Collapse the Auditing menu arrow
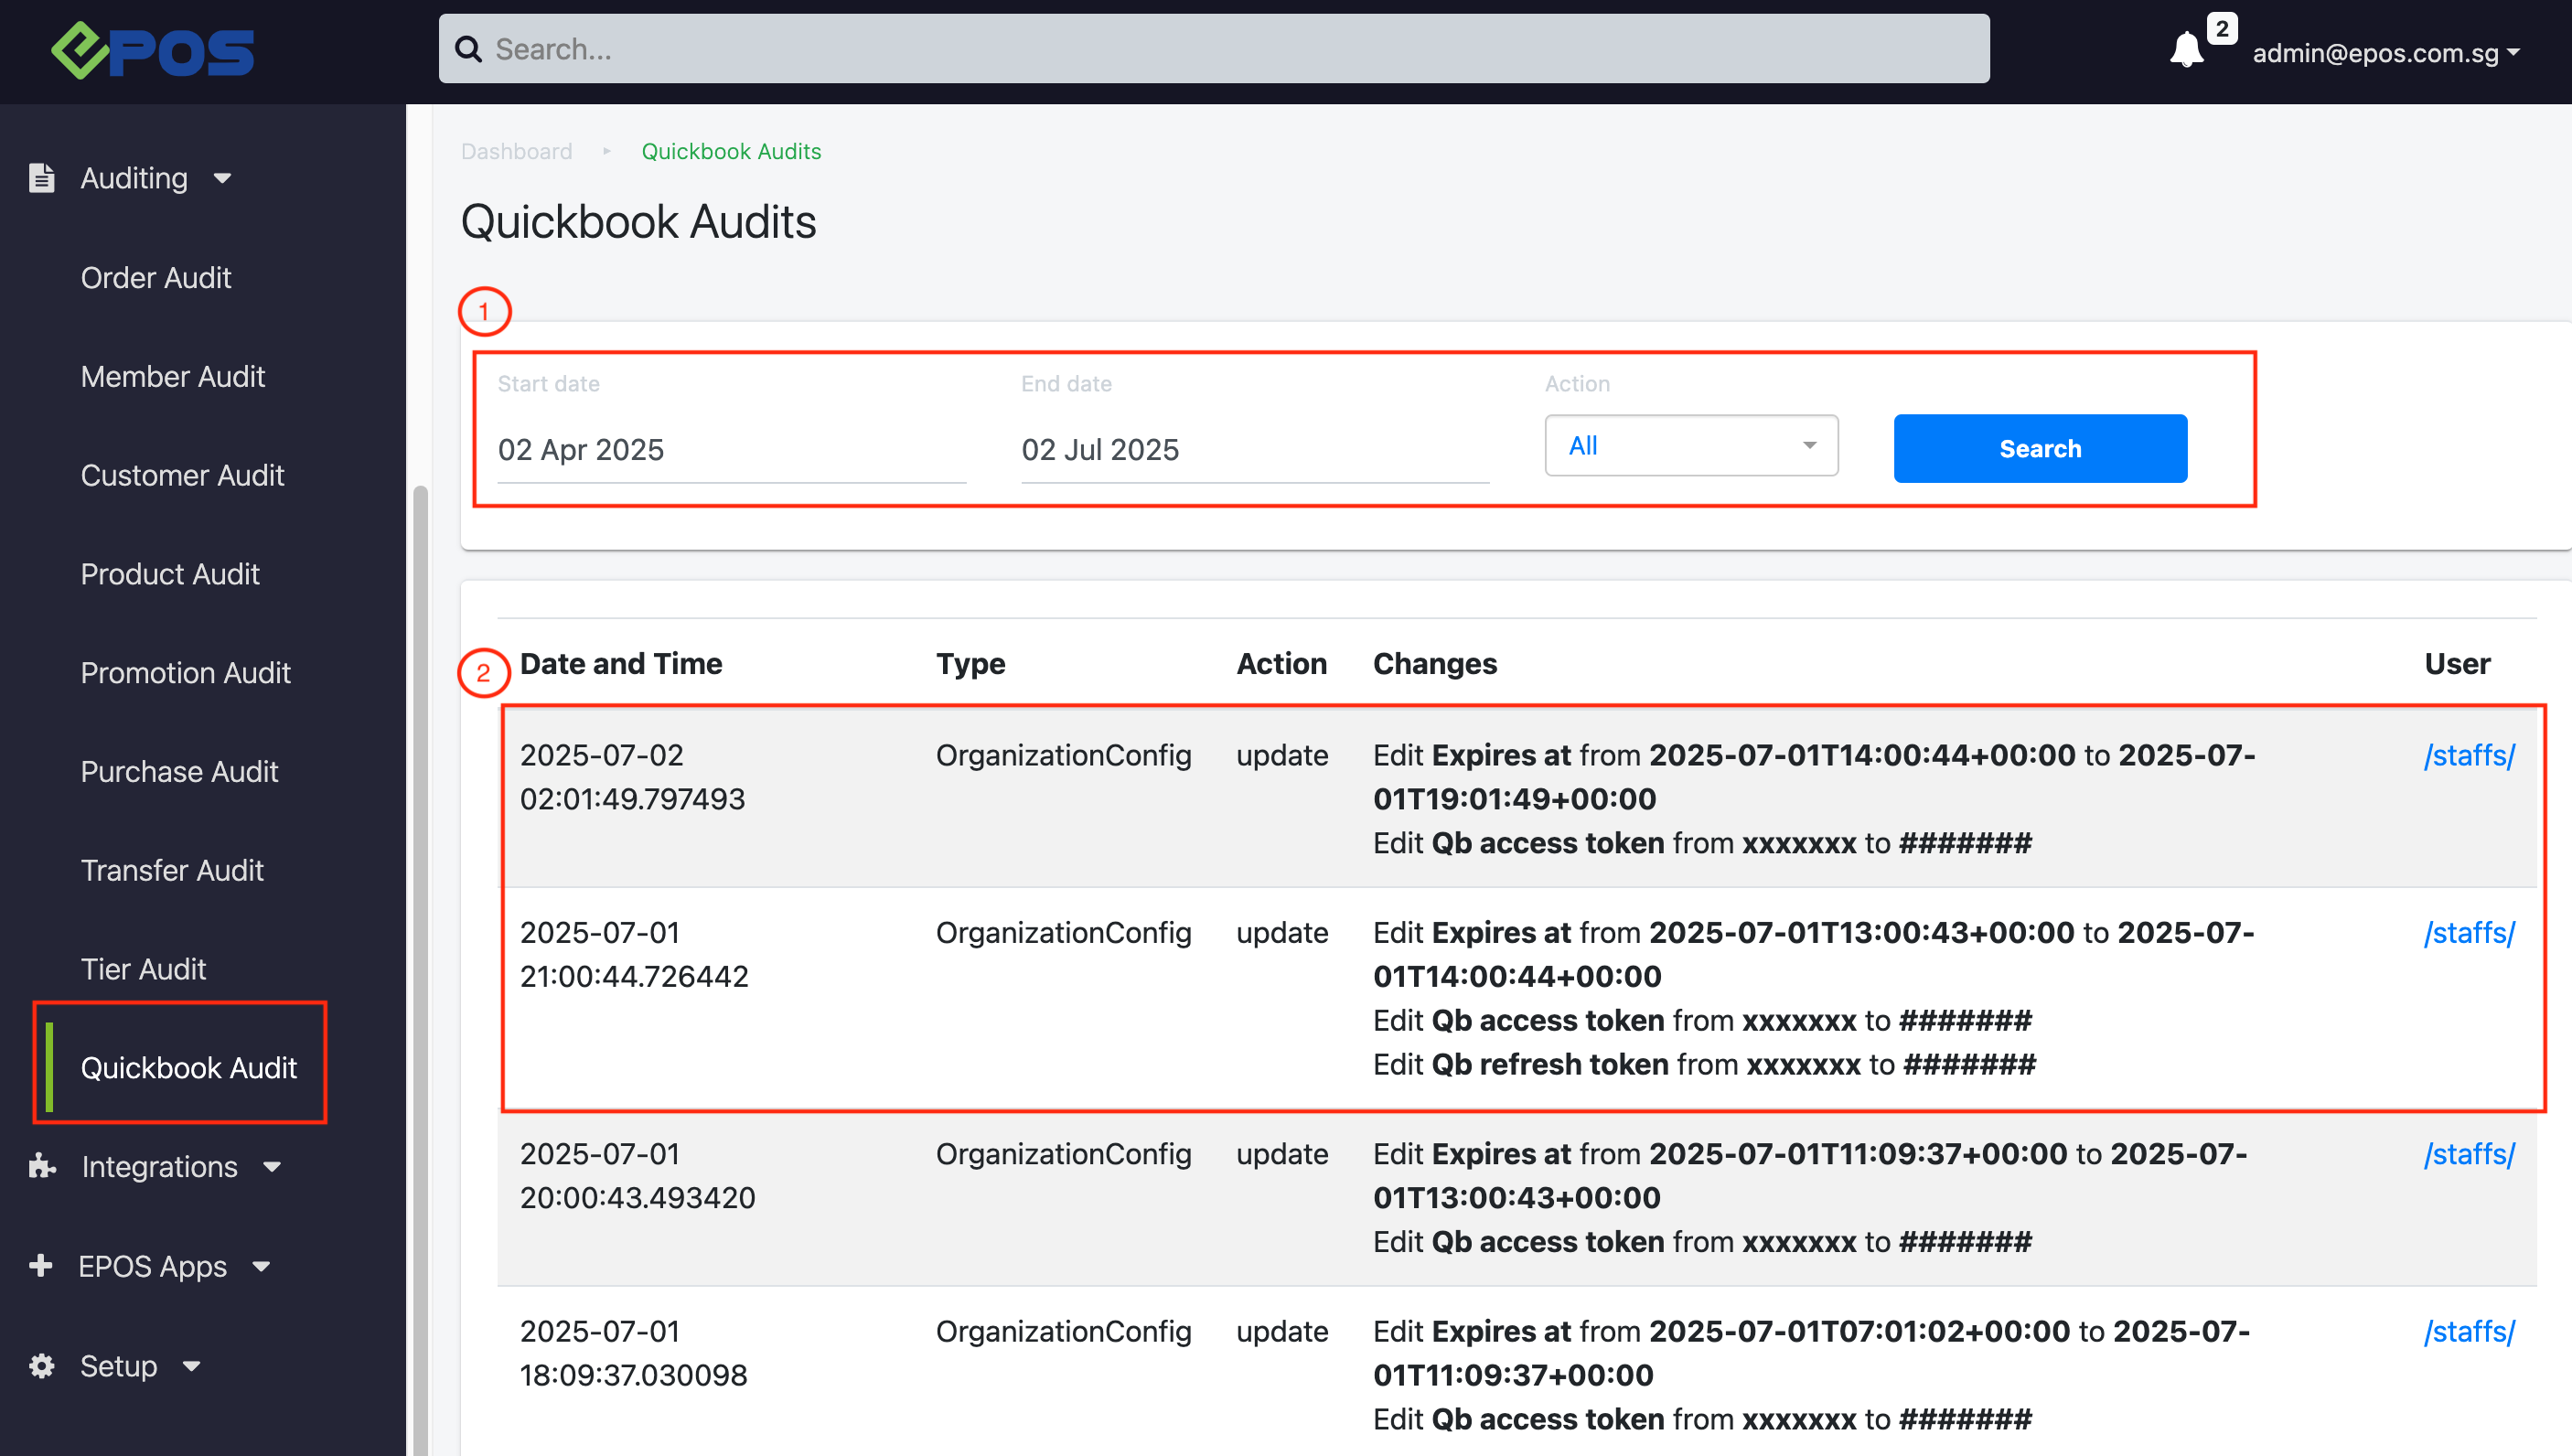The width and height of the screenshot is (2572, 1456). 223,179
